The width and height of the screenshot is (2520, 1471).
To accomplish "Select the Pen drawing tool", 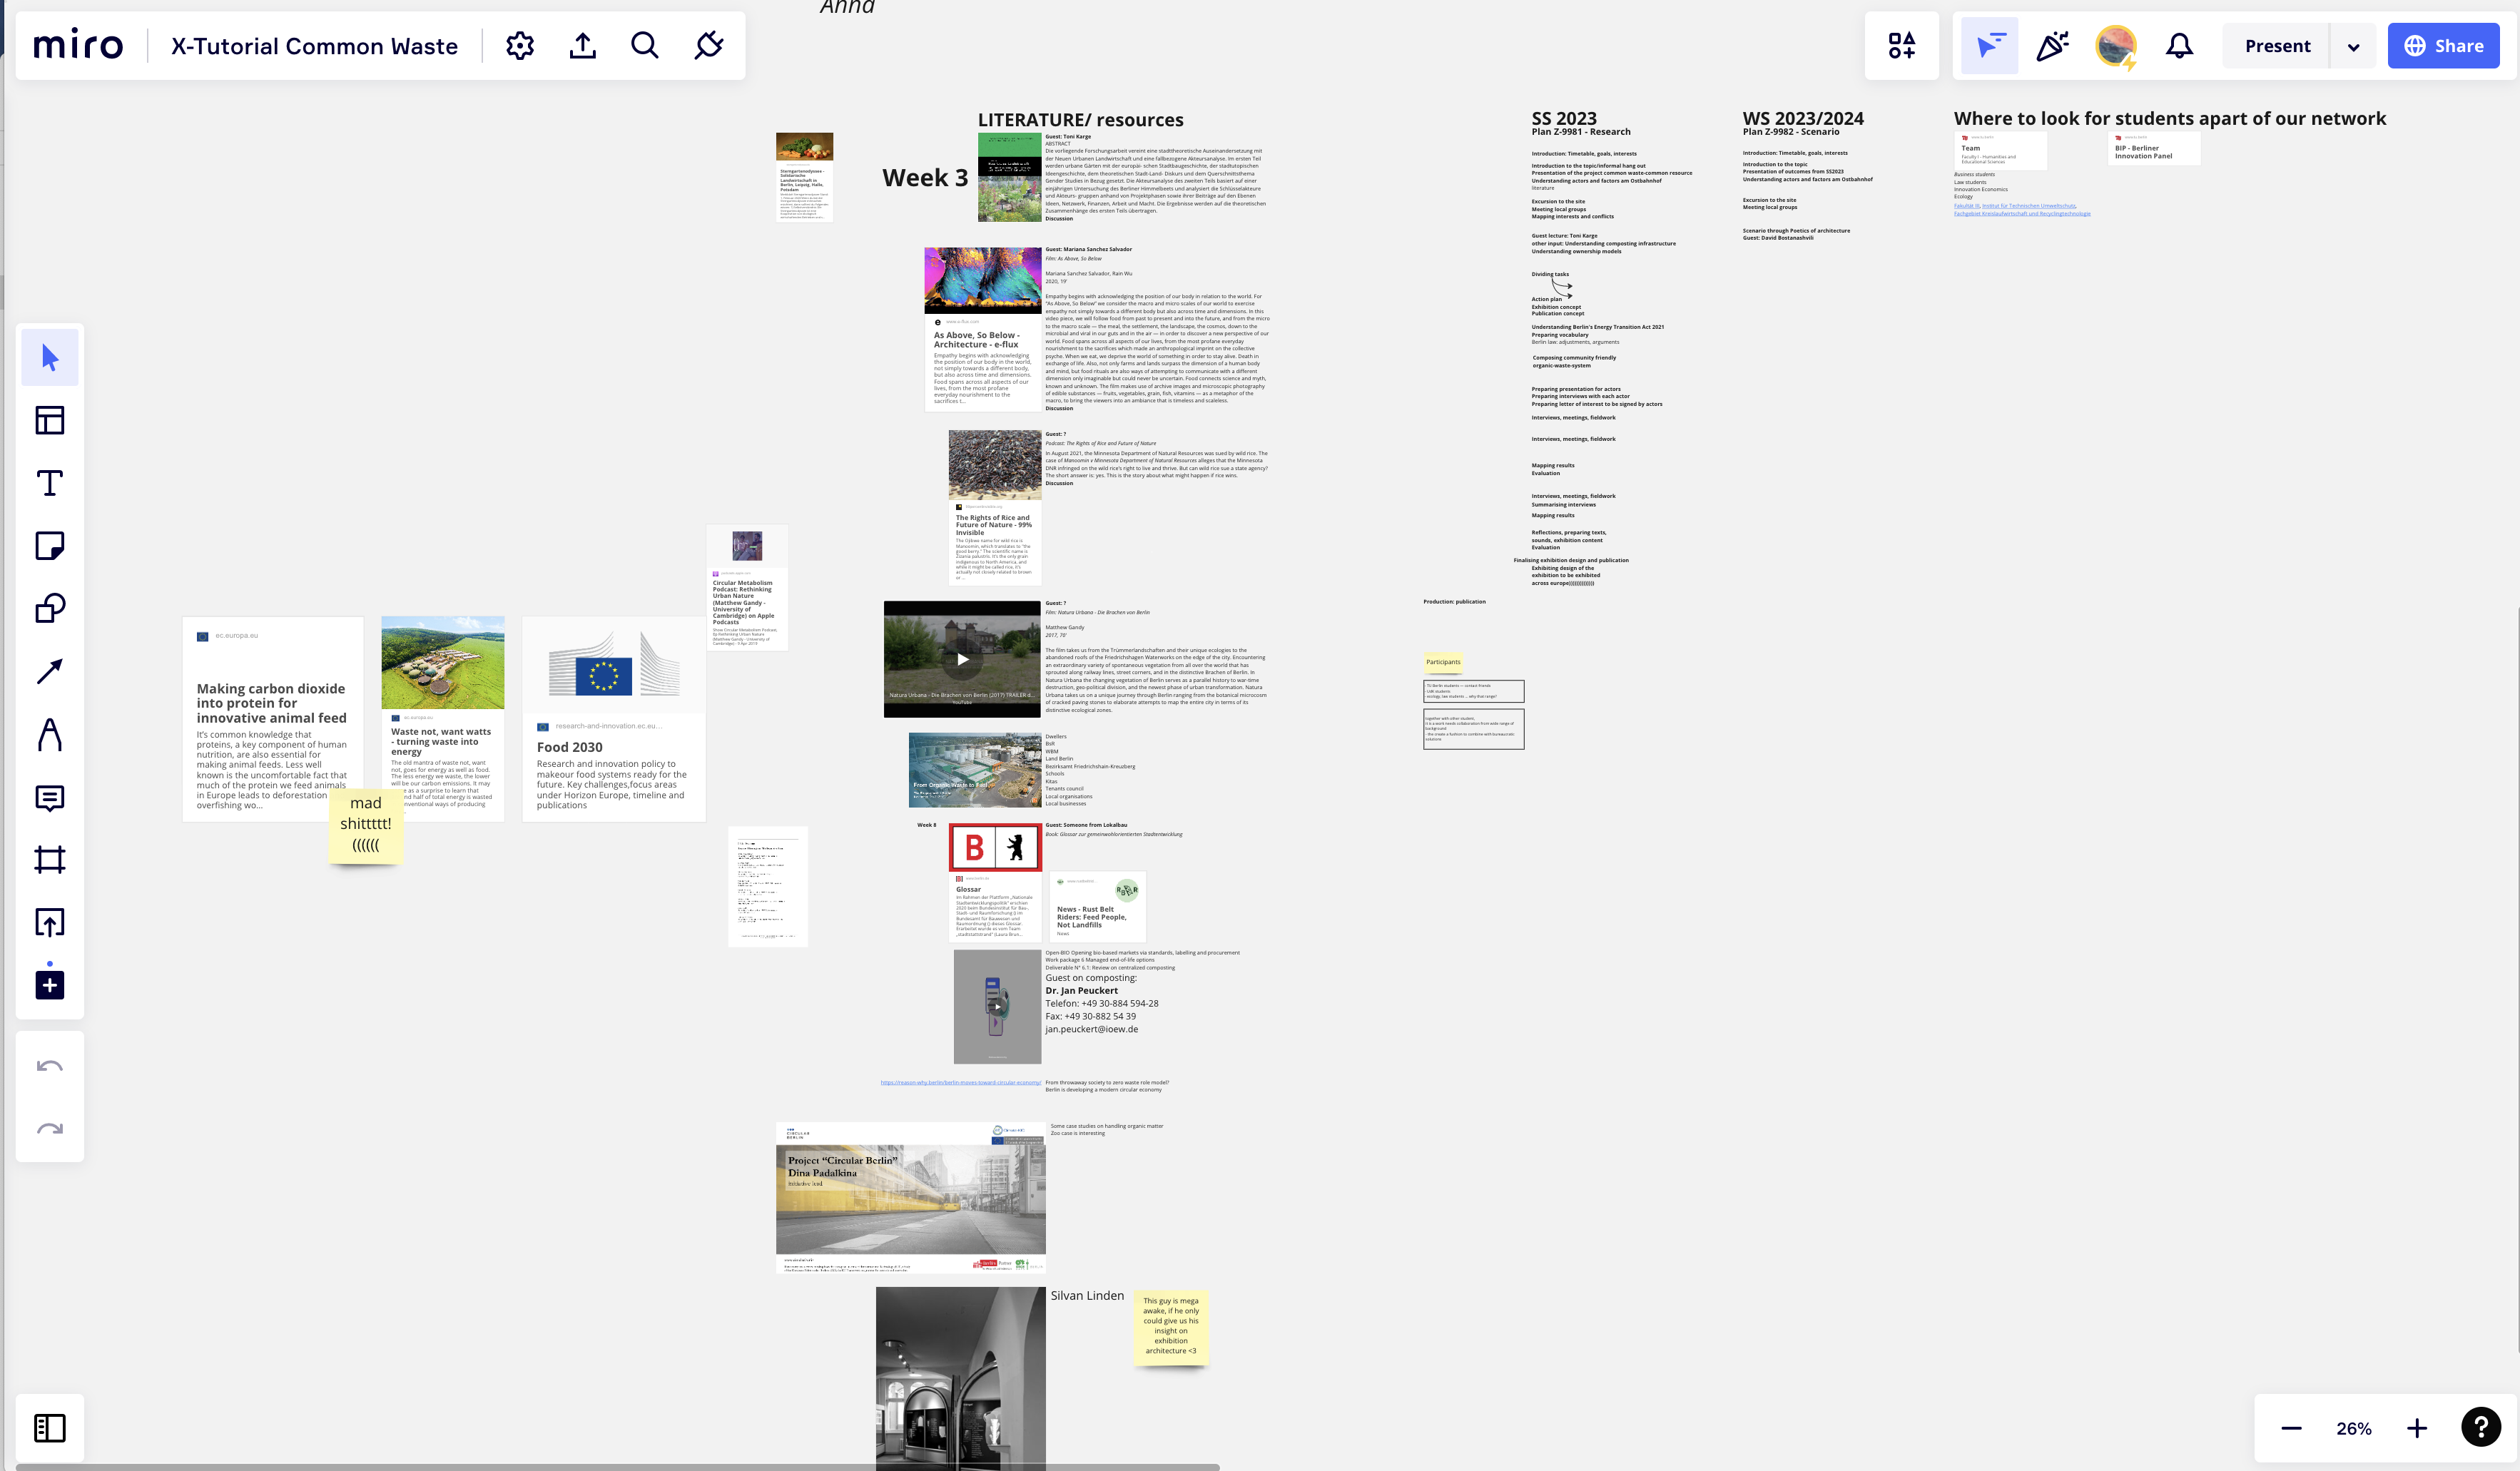I will [49, 735].
